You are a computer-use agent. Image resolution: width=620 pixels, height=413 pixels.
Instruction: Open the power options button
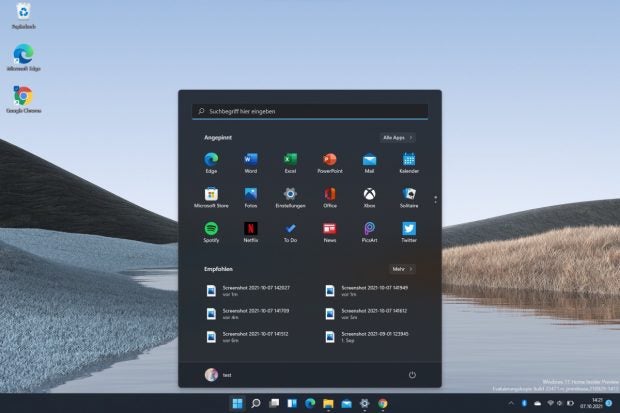tap(412, 375)
